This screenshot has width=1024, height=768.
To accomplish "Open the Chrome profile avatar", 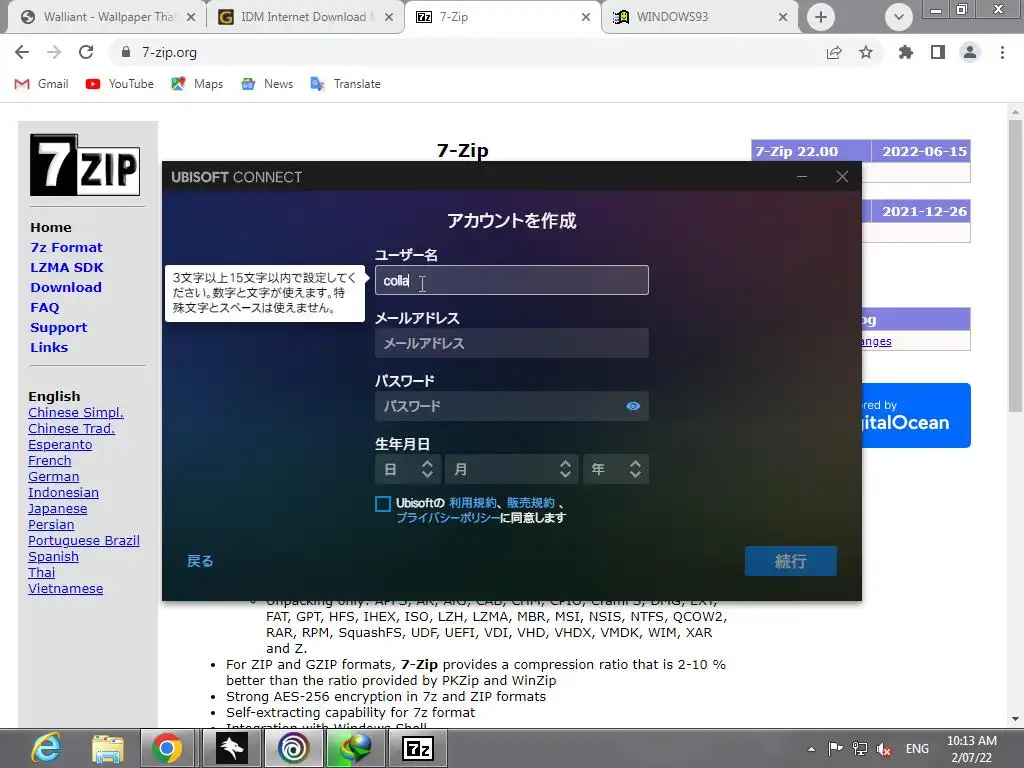I will (x=970, y=52).
